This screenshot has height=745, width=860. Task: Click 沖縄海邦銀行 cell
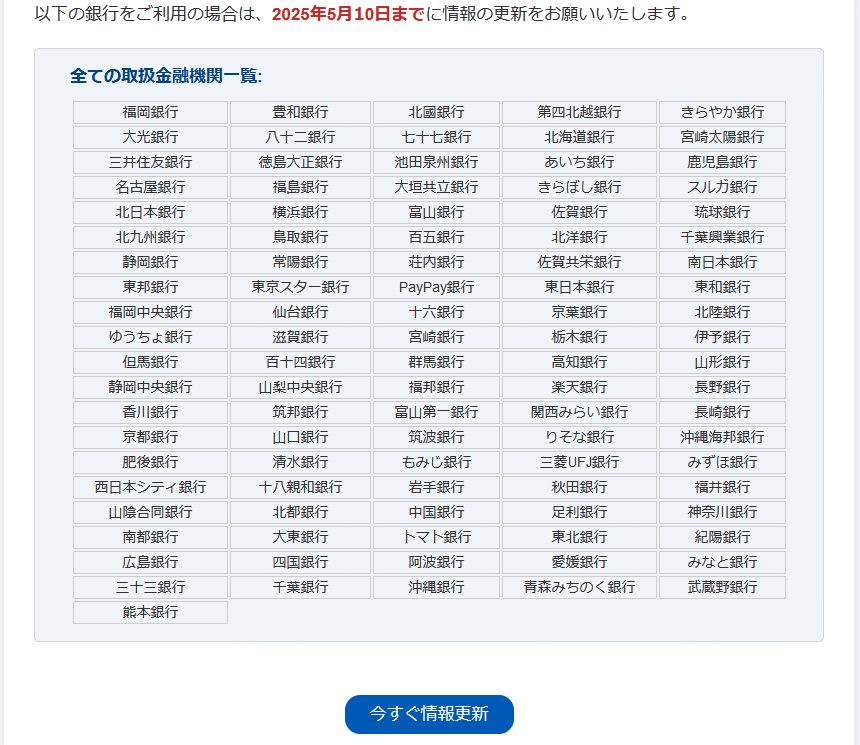coord(722,437)
